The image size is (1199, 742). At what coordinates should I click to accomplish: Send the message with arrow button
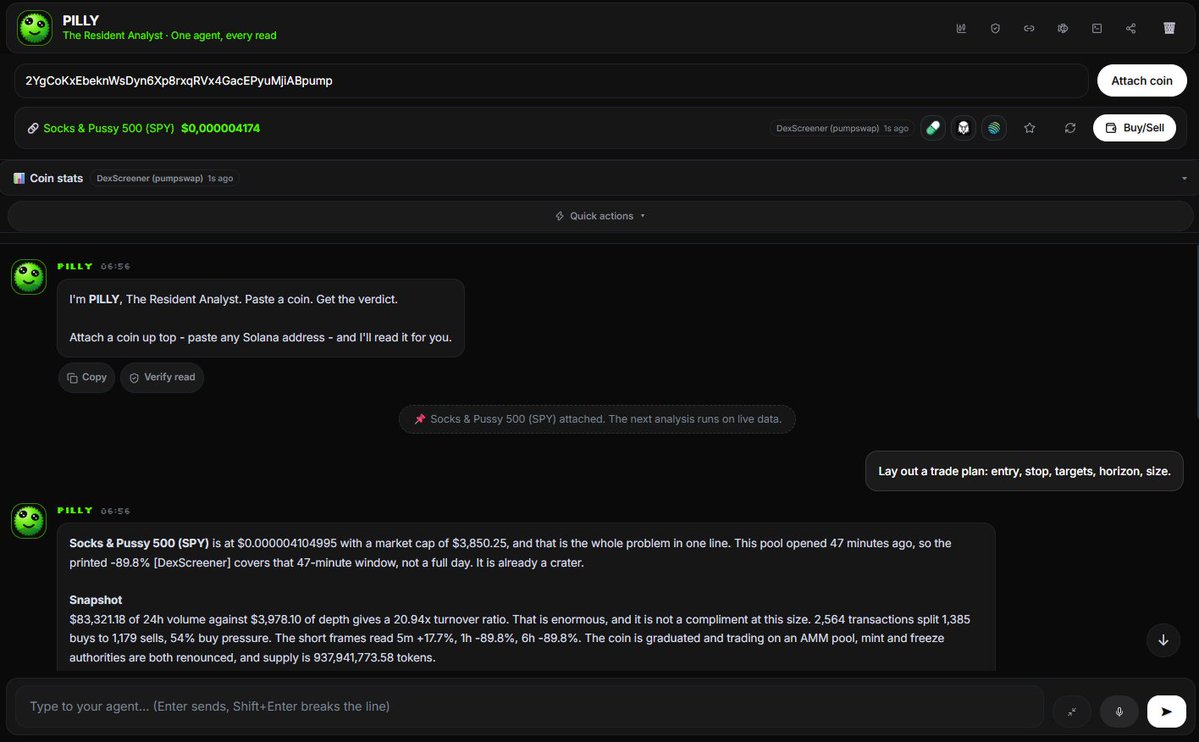[x=1166, y=711]
